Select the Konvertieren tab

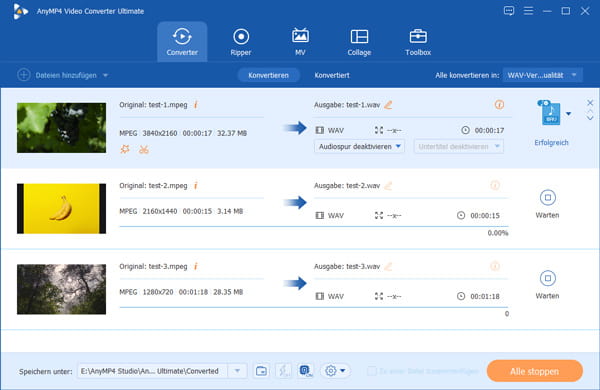point(268,75)
